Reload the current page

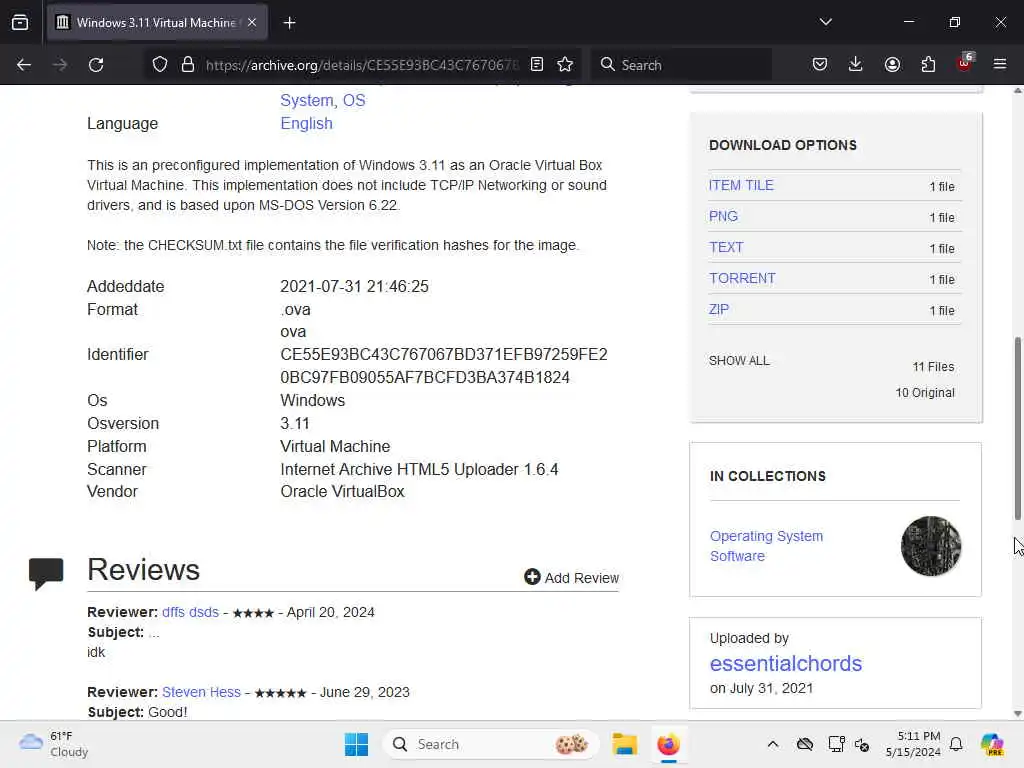point(96,65)
